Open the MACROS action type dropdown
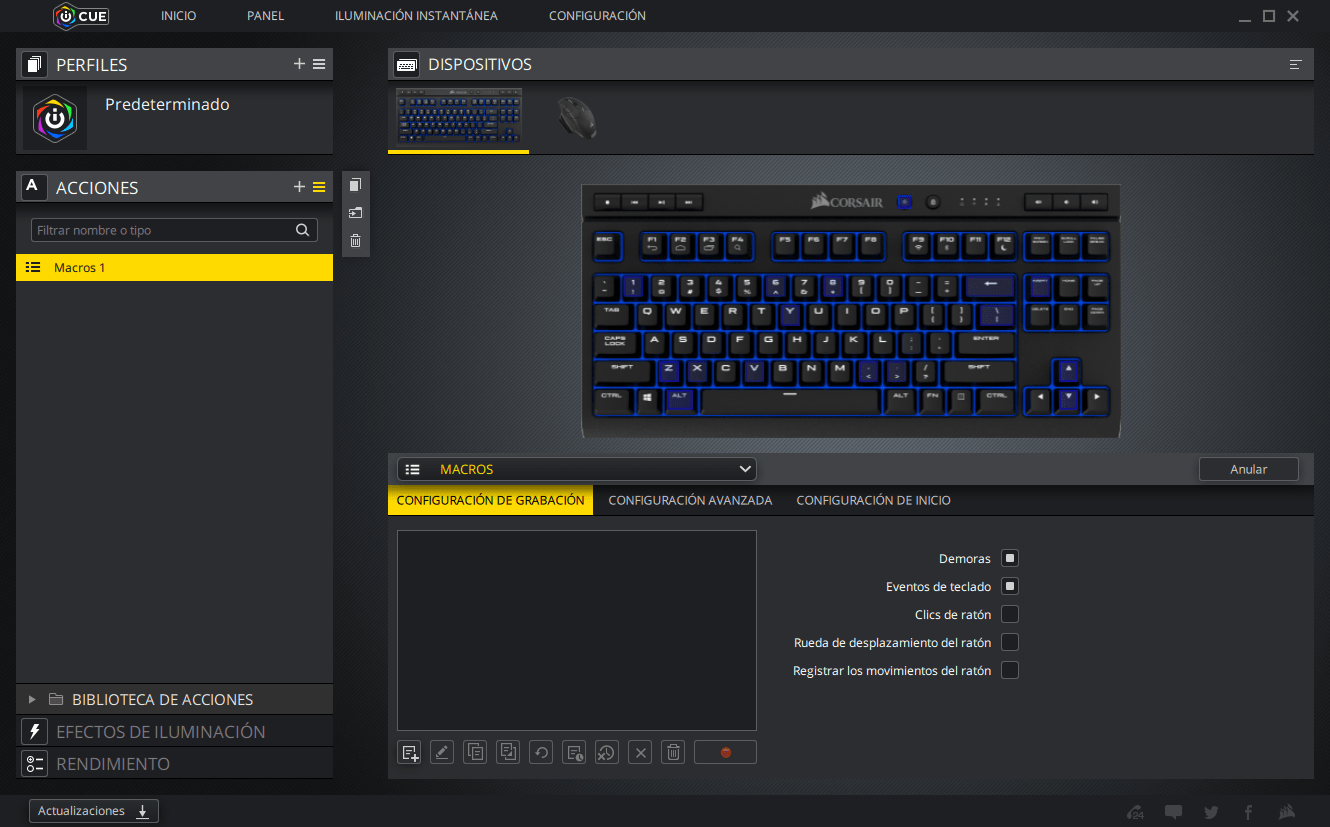1330x827 pixels. click(577, 469)
